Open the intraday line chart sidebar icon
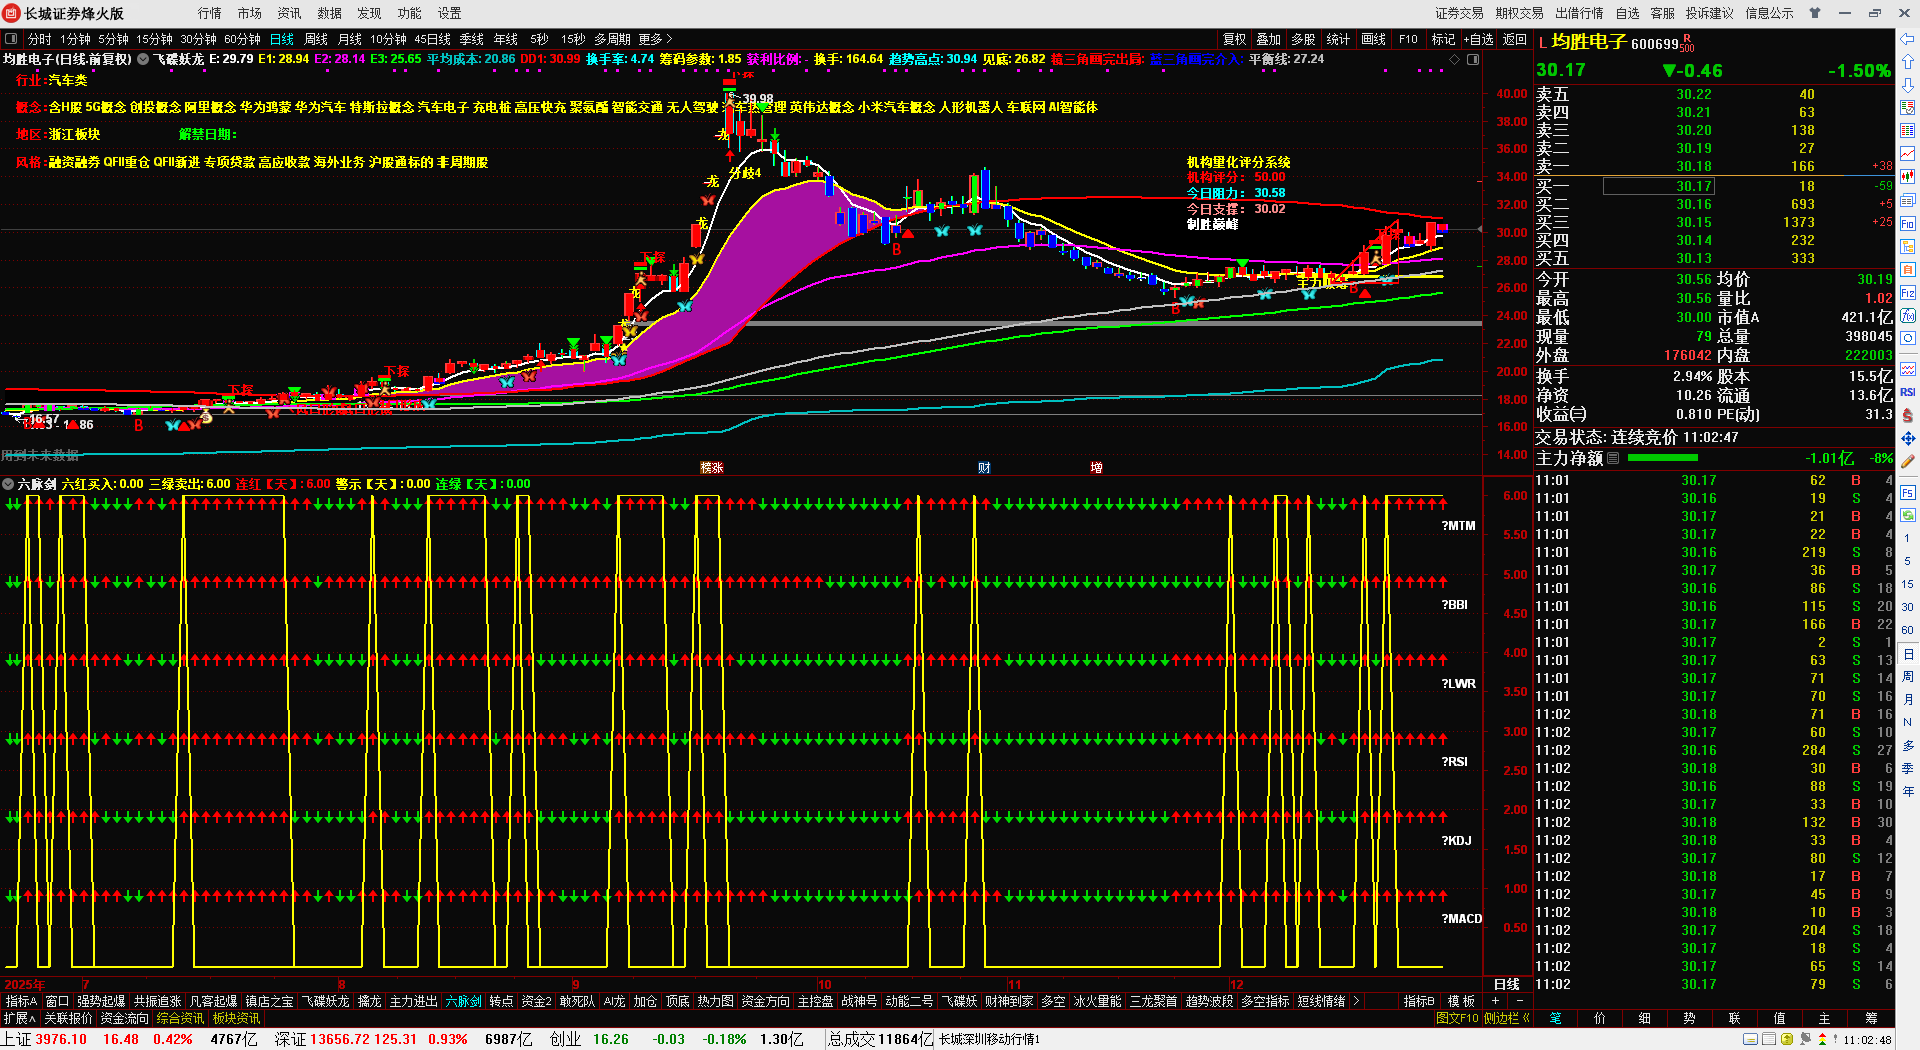Screen dimensions: 1920x1050 [x=1908, y=153]
